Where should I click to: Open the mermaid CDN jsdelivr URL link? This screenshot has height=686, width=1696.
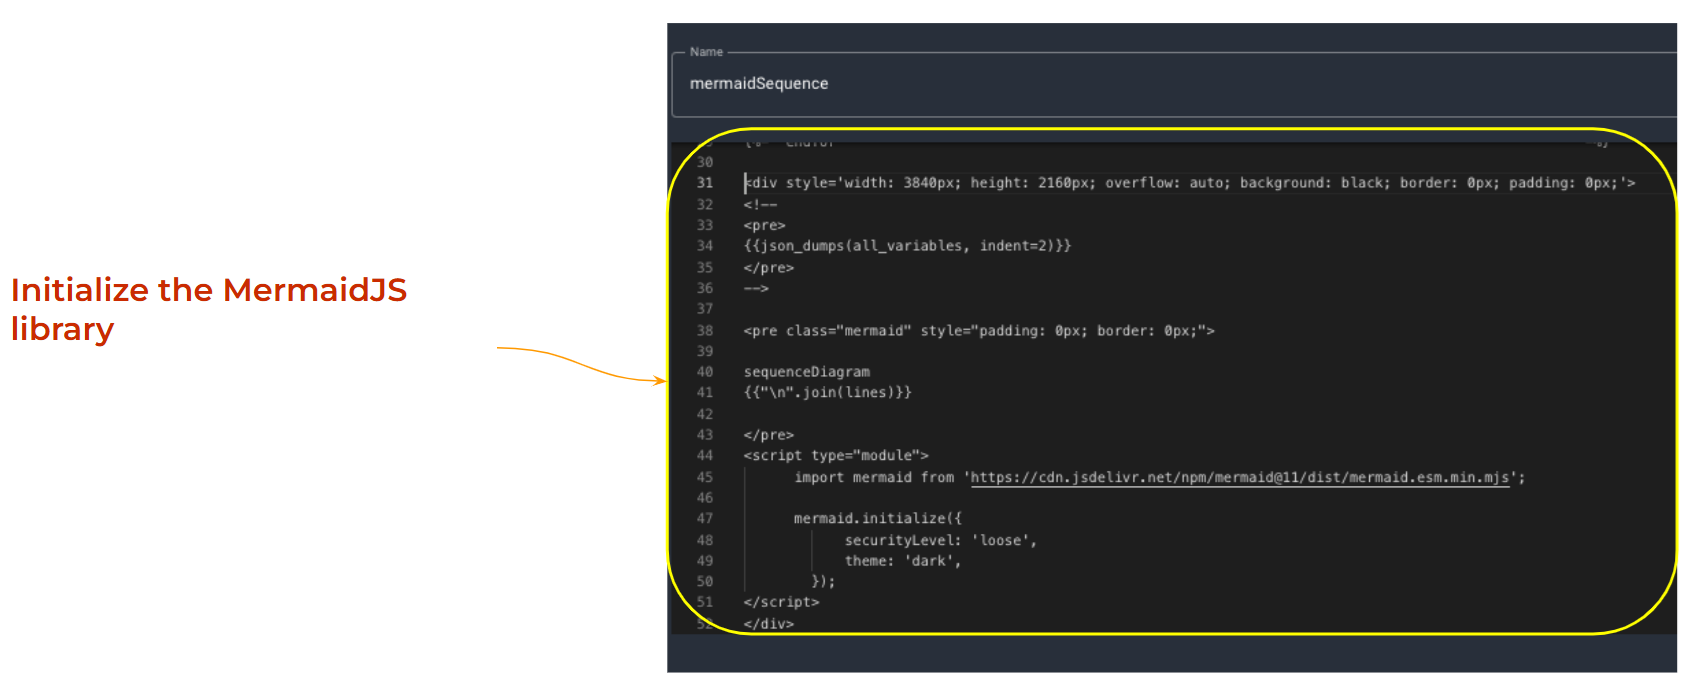(x=1239, y=478)
